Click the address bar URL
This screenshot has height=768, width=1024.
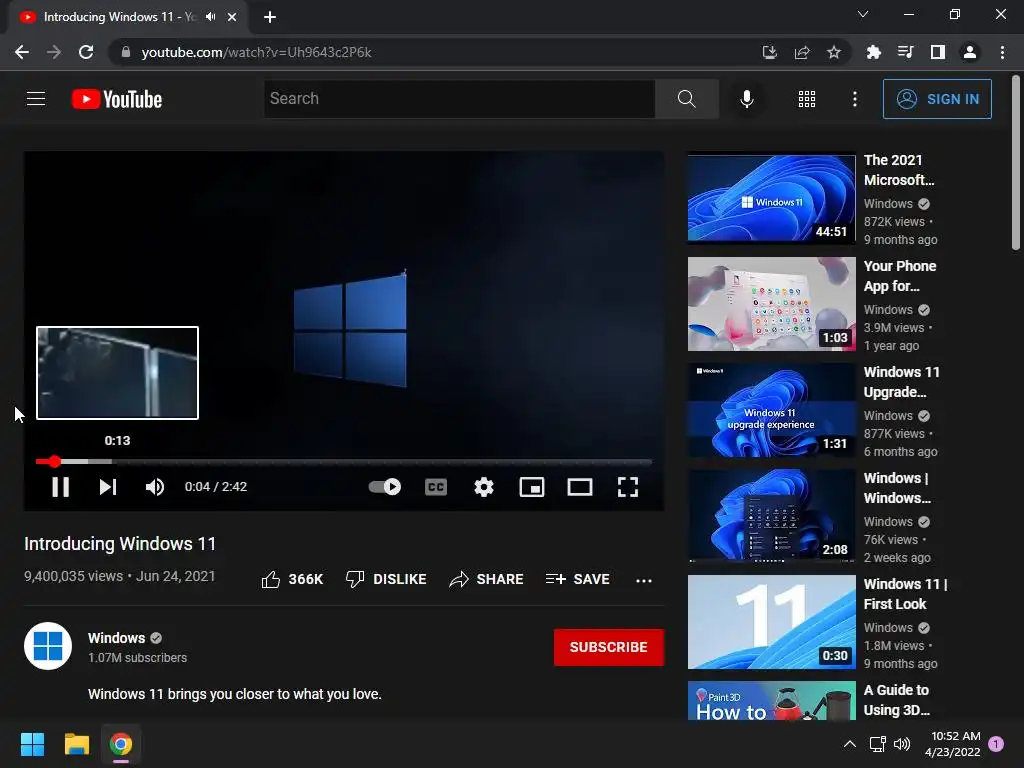click(x=256, y=52)
